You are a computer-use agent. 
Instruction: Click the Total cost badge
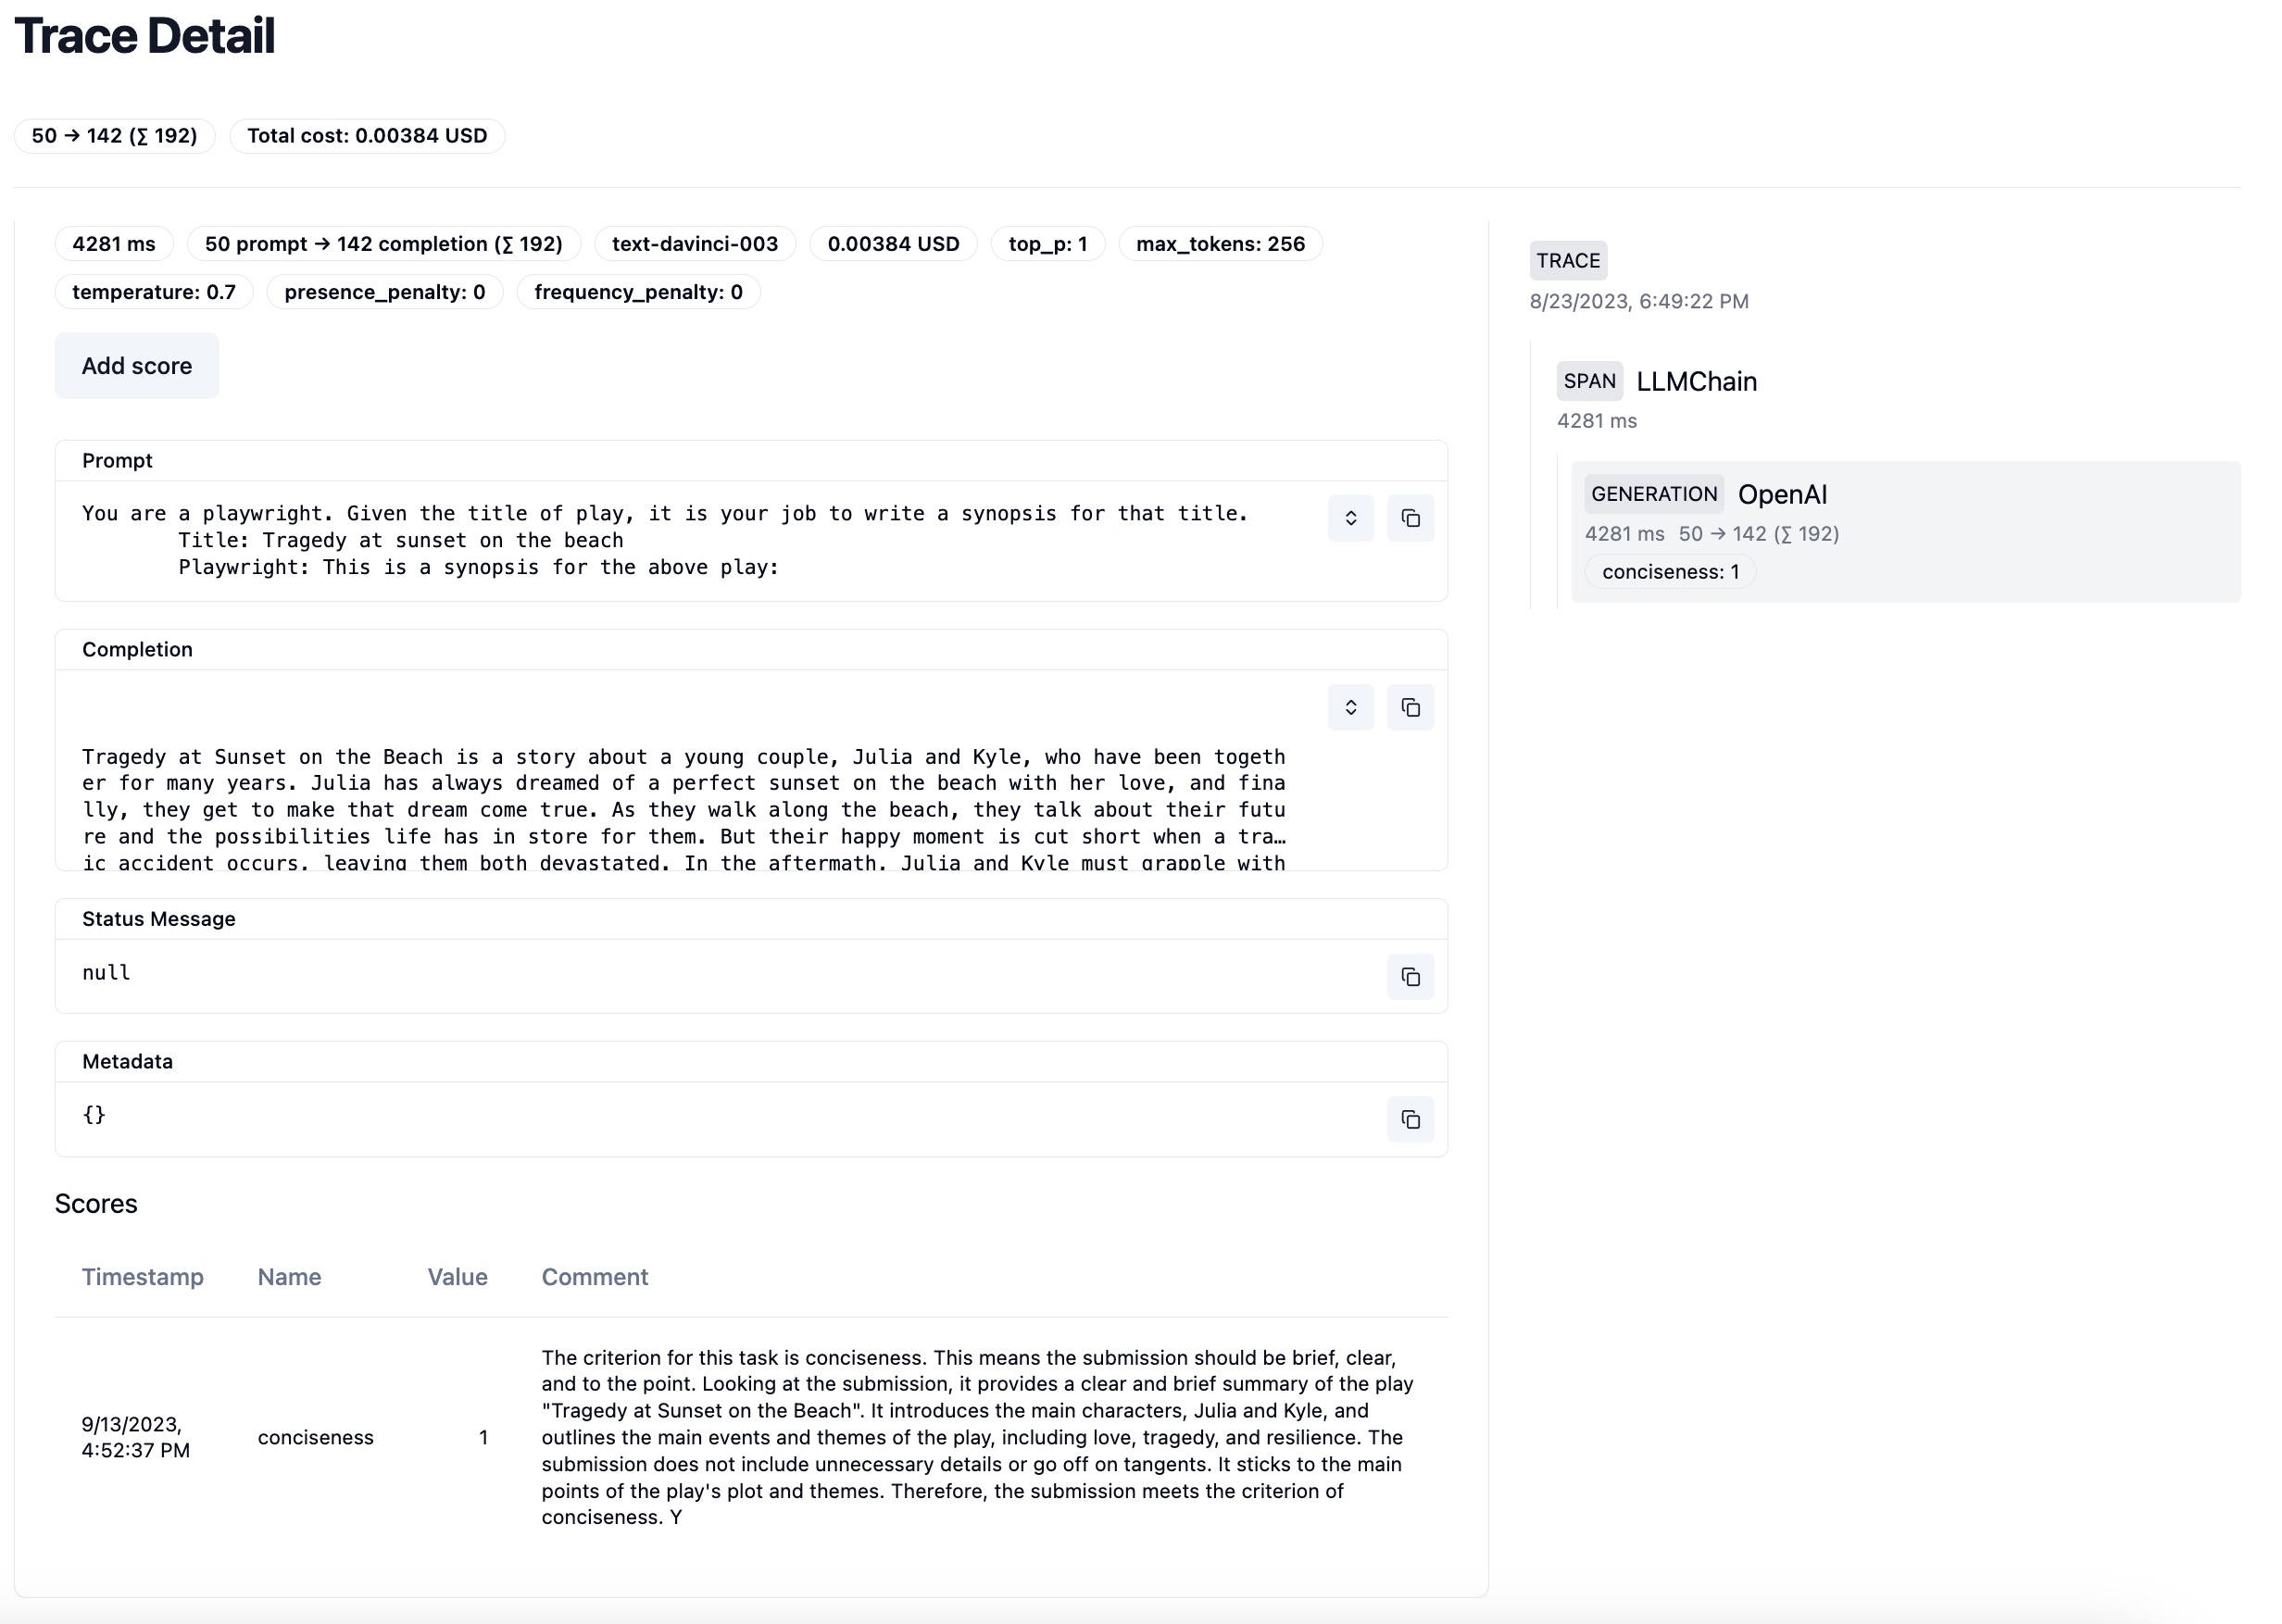367,136
